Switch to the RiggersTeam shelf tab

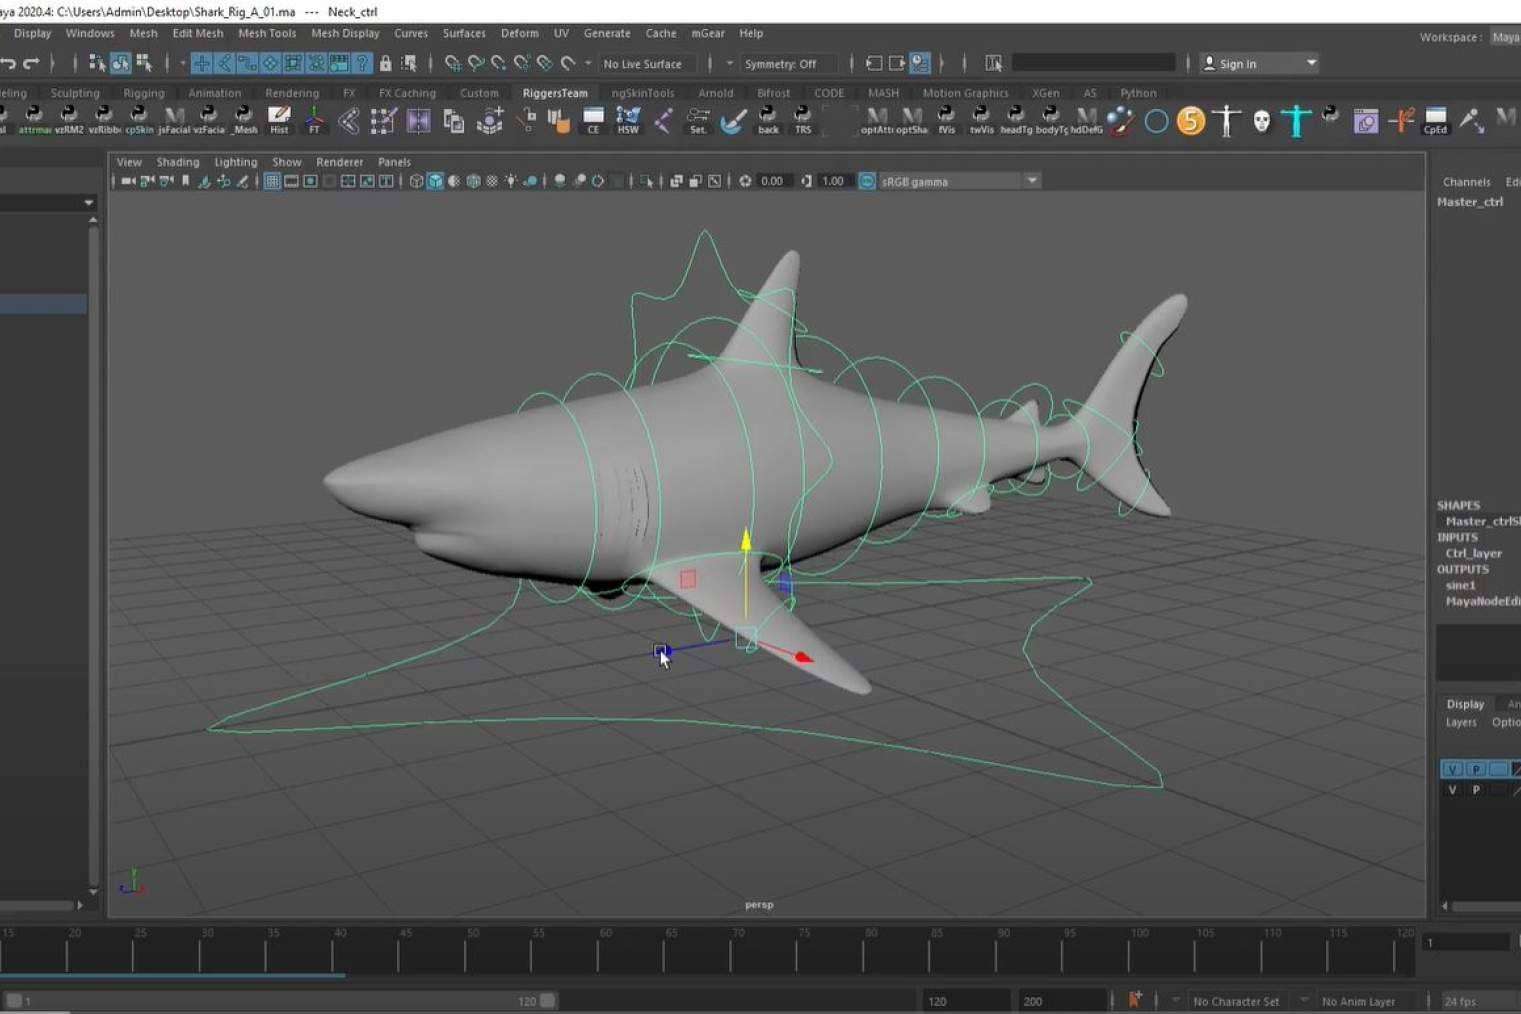555,92
